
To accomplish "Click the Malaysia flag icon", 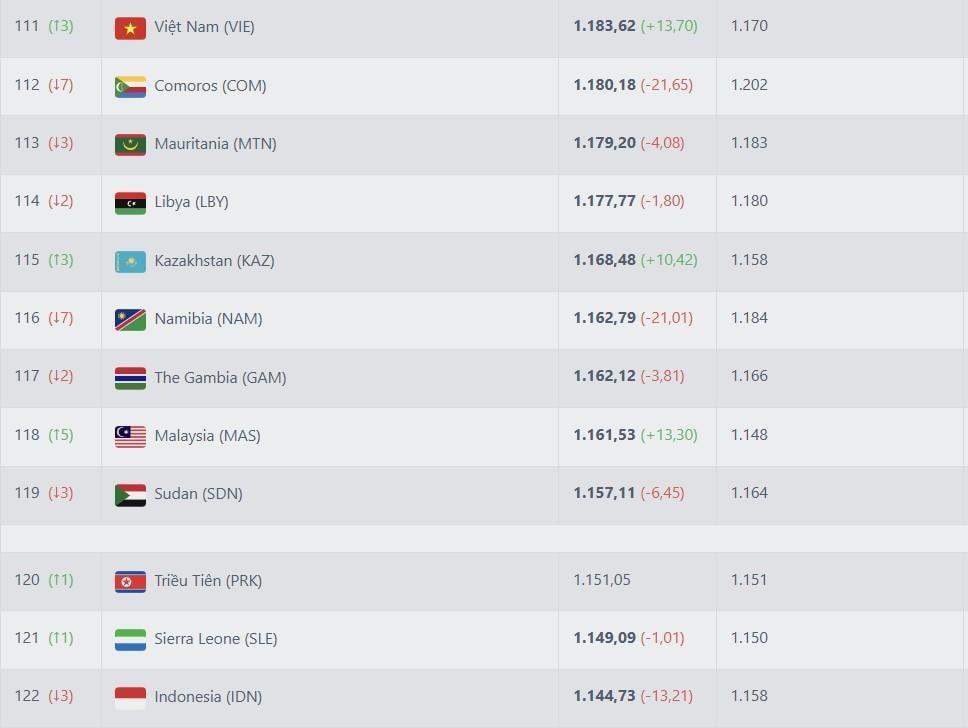I will [130, 436].
